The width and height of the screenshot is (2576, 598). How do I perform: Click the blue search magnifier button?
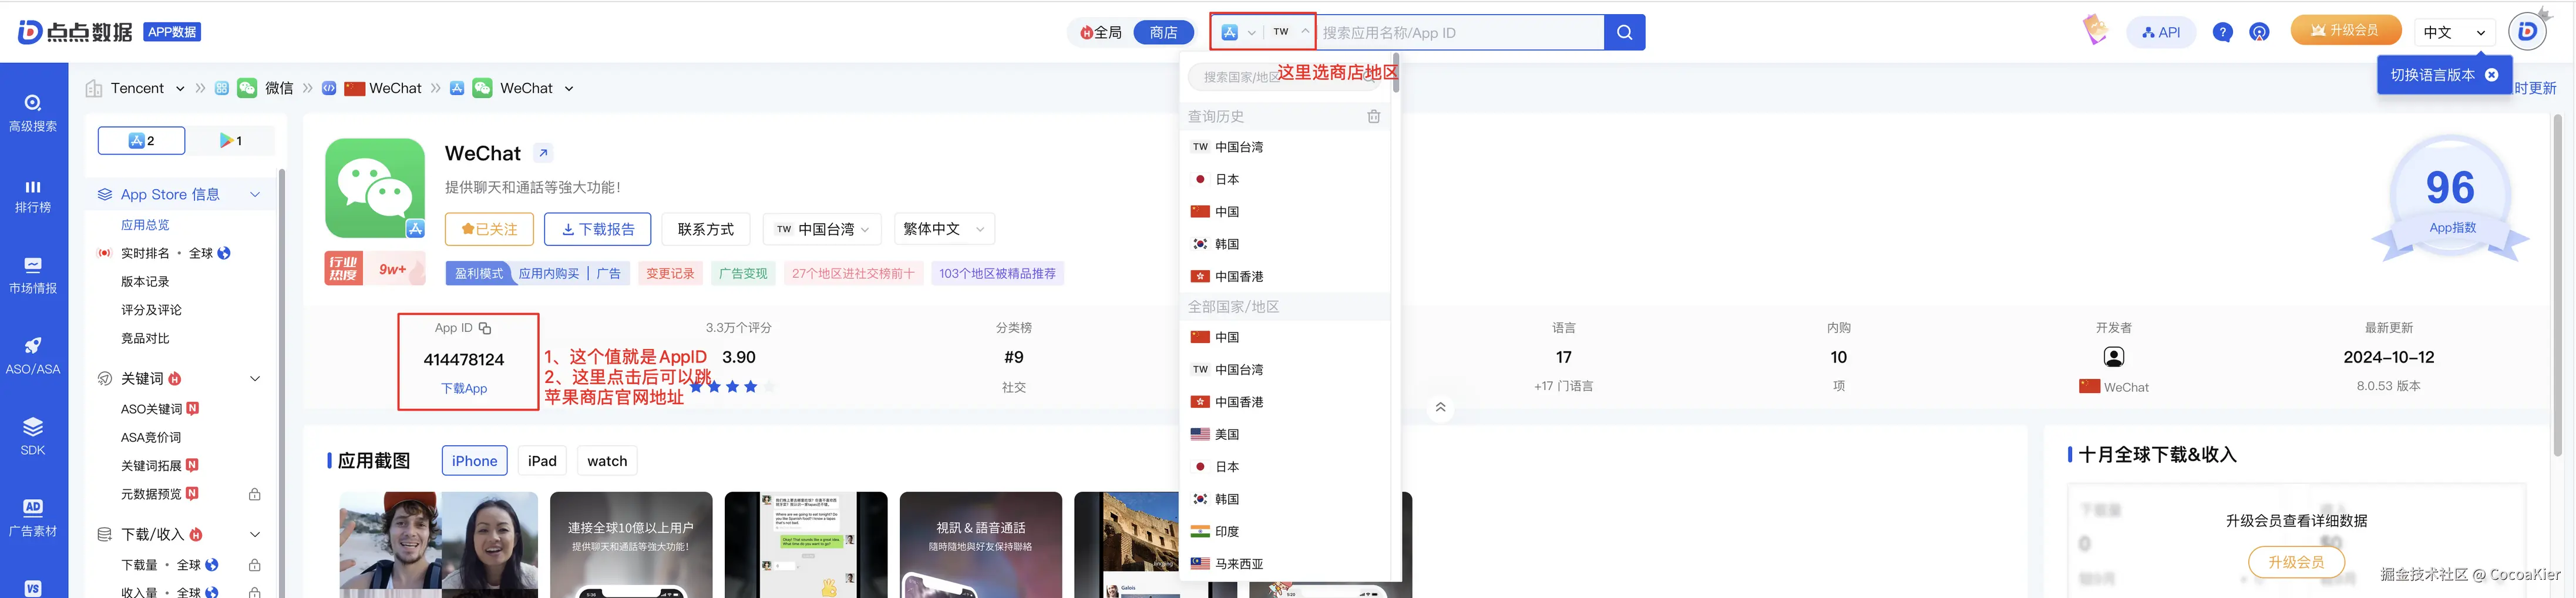1624,32
